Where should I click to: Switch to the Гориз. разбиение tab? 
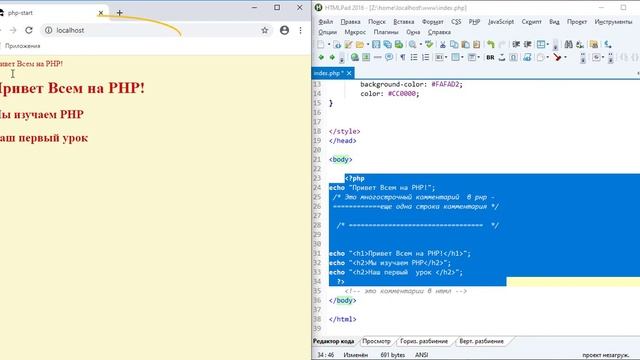424,341
